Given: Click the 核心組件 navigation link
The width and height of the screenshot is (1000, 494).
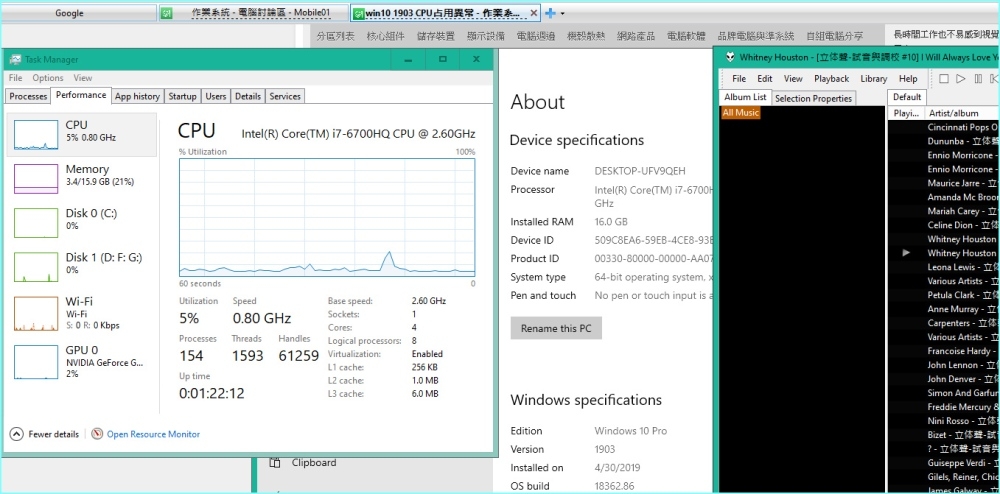Looking at the screenshot, I should coord(385,36).
